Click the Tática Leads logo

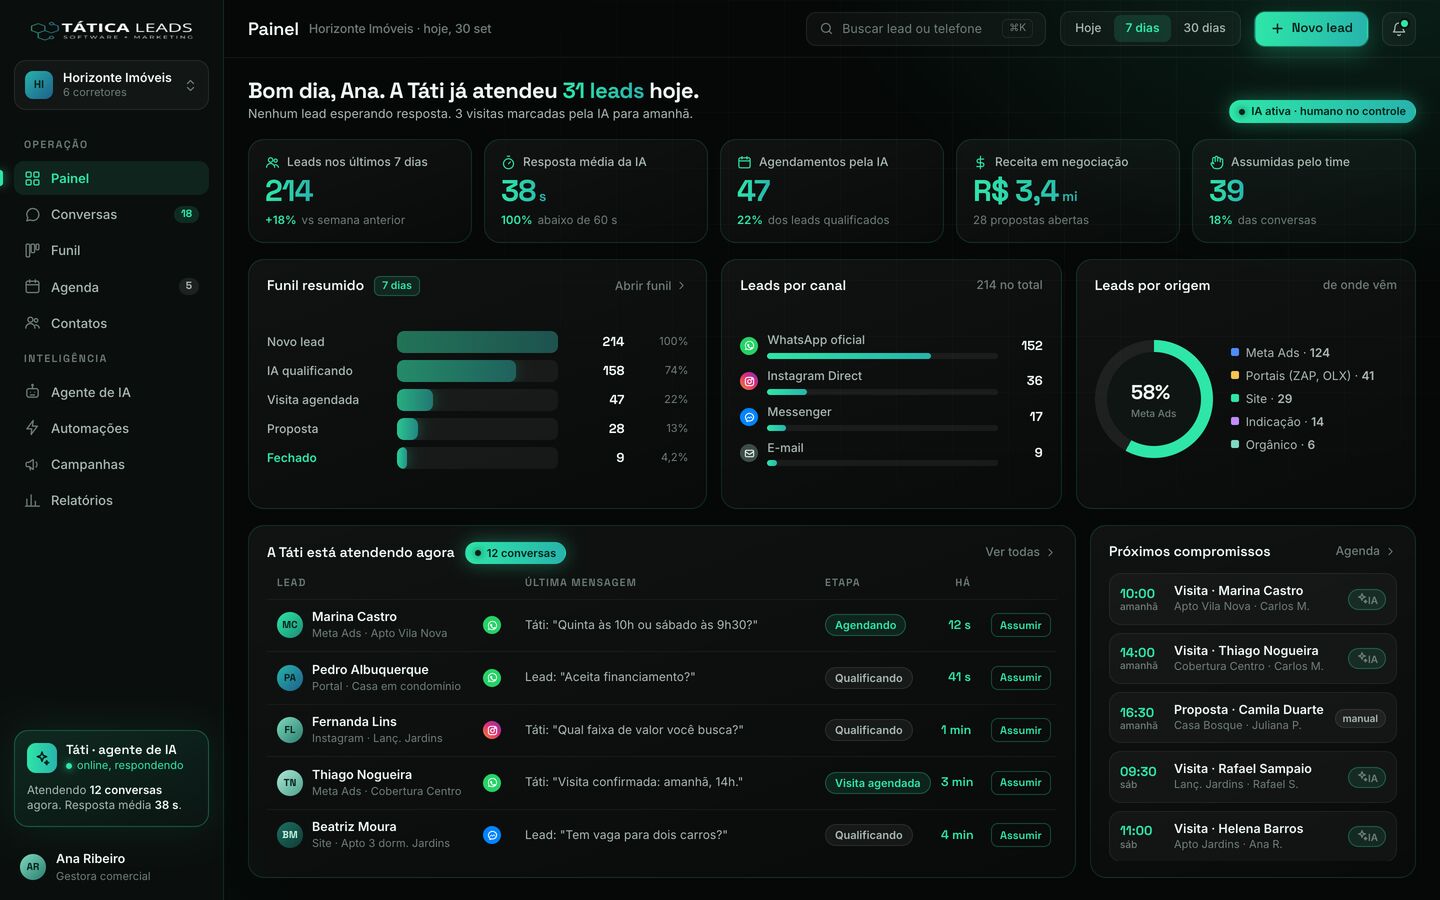(111, 29)
